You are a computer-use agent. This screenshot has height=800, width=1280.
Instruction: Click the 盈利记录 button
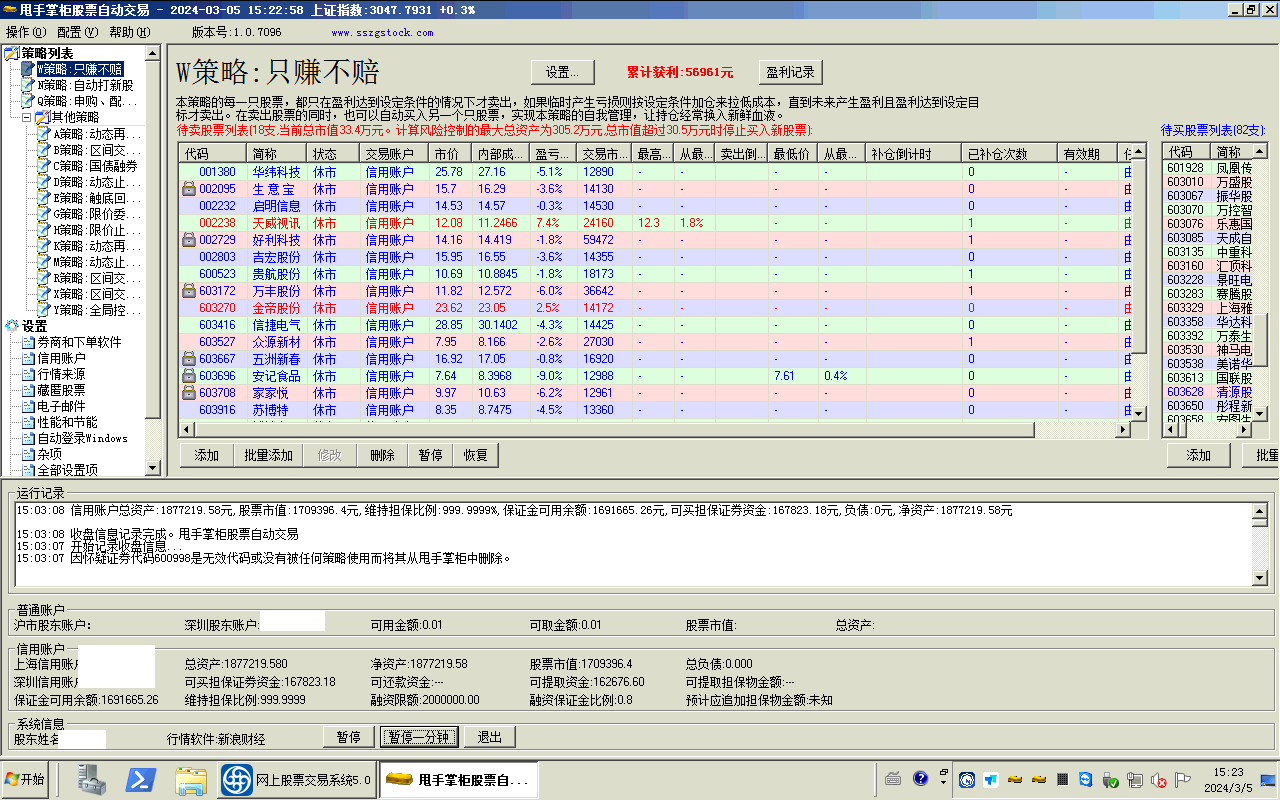click(790, 72)
